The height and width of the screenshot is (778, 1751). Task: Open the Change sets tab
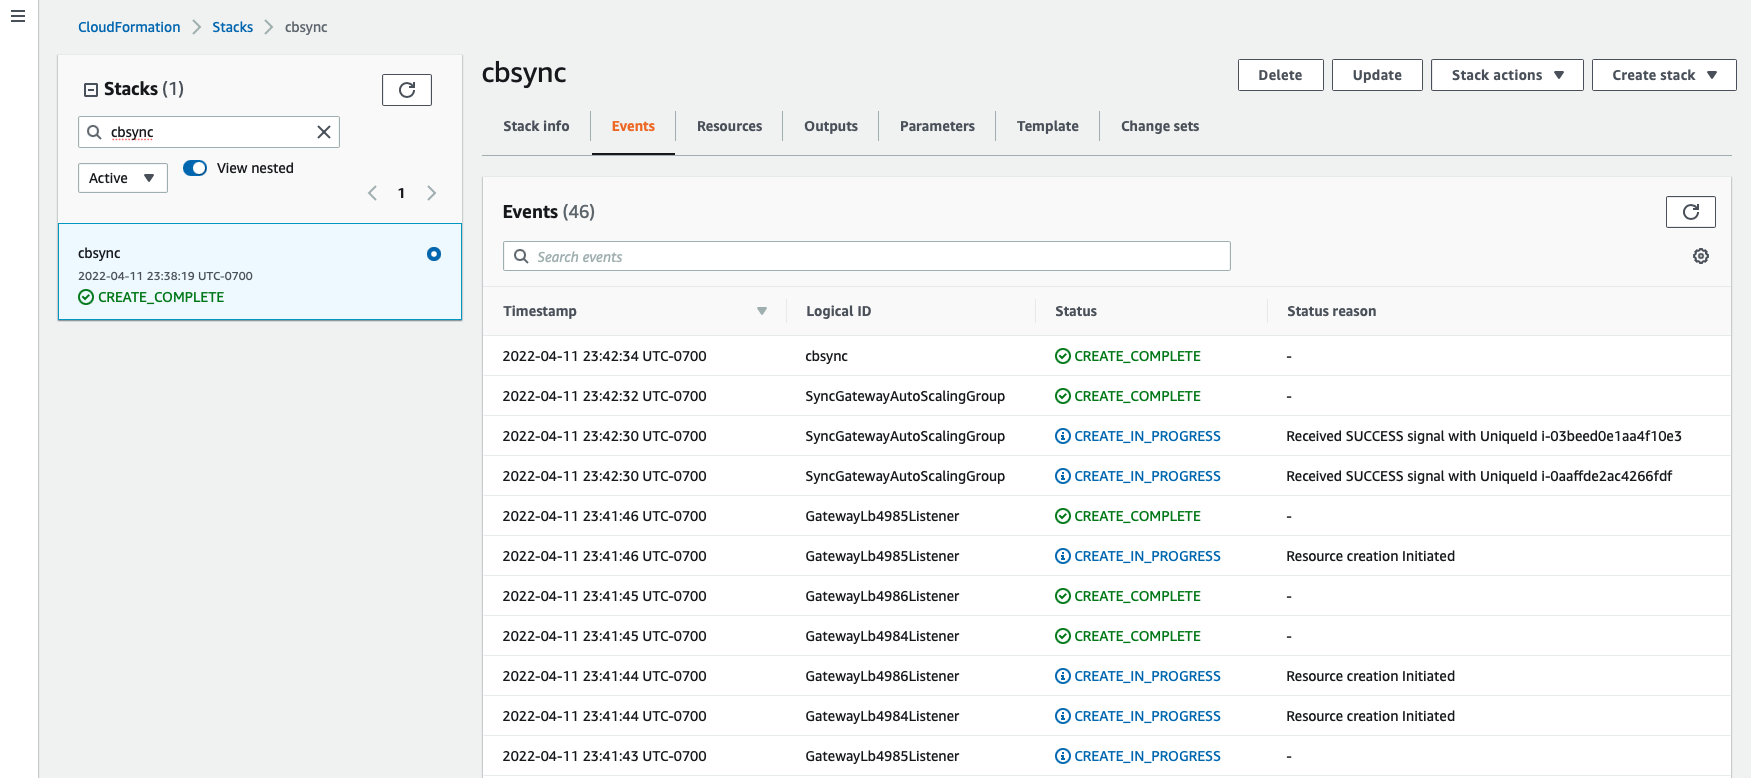click(x=1160, y=126)
